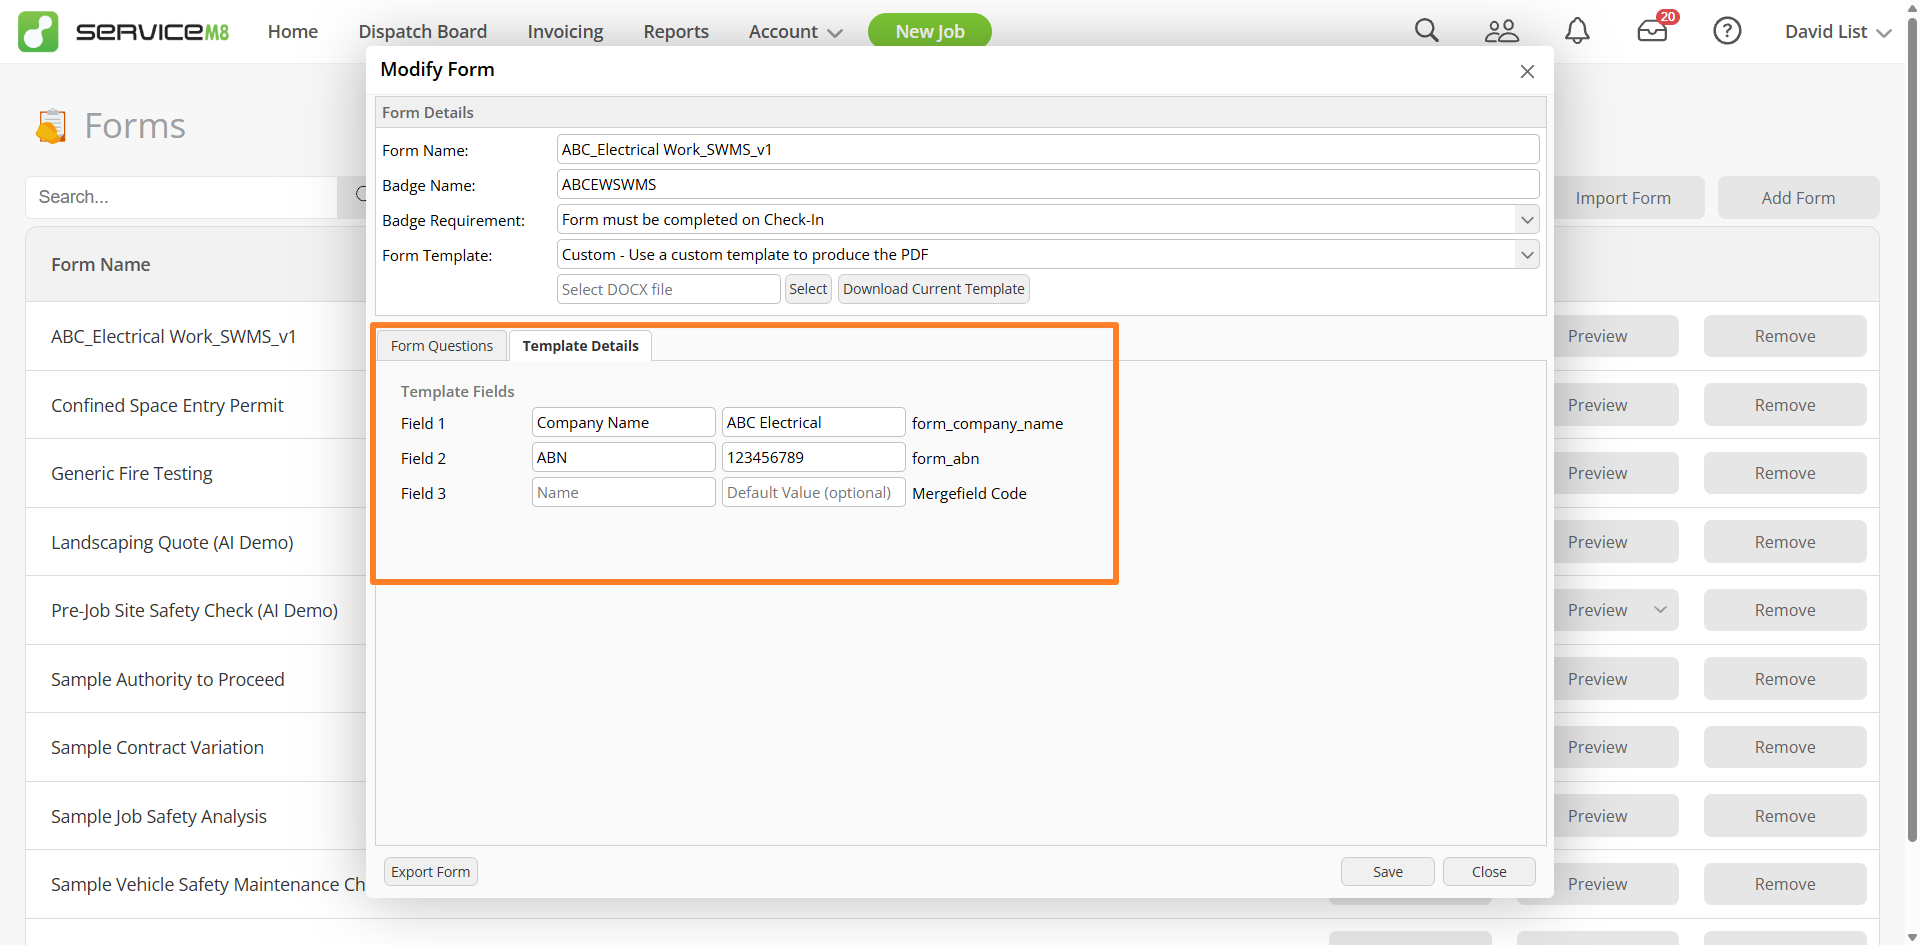Image resolution: width=1920 pixels, height=945 pixels.
Task: Preview the Sample Contract Variation form
Action: (1614, 747)
